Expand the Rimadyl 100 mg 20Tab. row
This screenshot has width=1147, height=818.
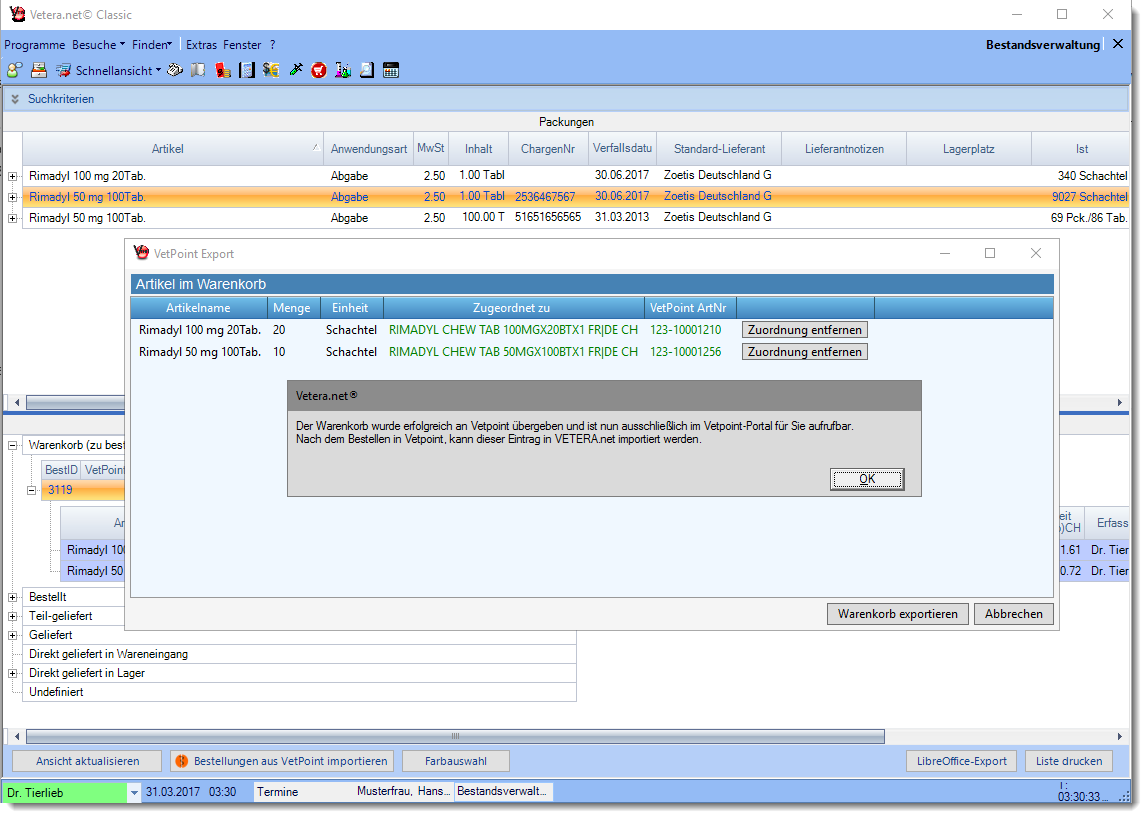13,176
